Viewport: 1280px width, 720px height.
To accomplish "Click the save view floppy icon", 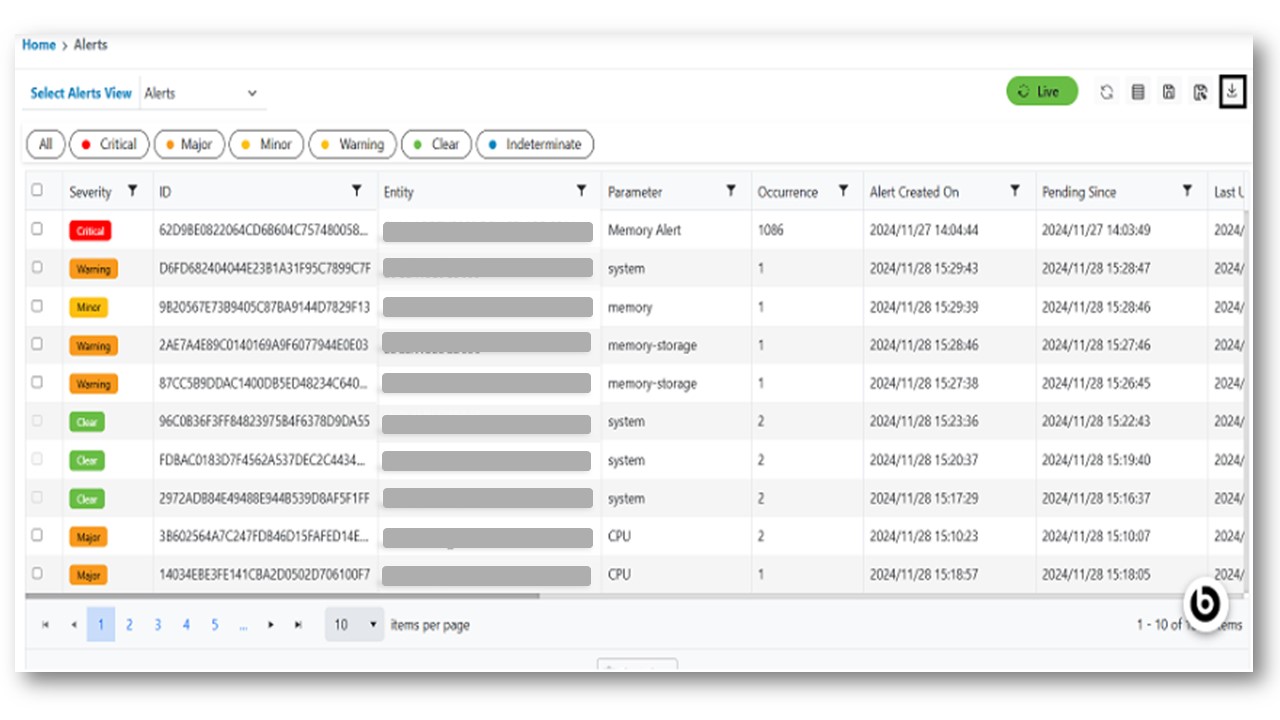I will pos(1168,92).
